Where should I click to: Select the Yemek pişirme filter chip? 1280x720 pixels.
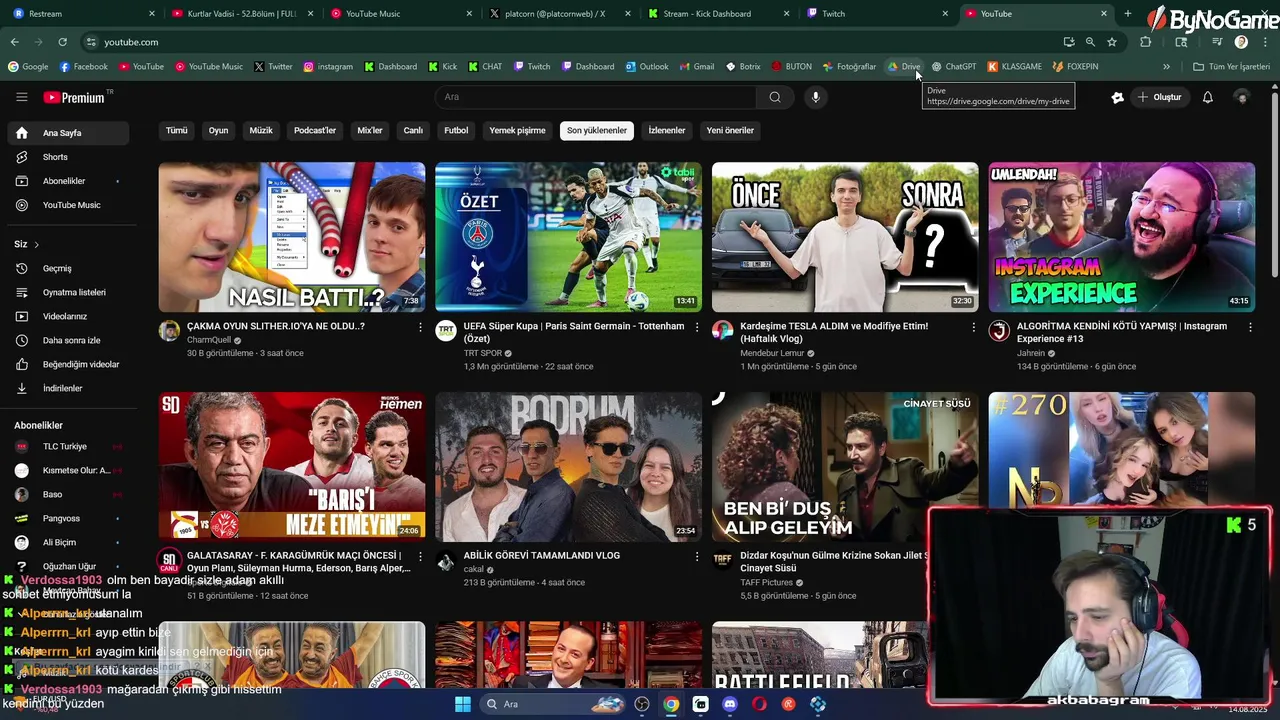517,130
